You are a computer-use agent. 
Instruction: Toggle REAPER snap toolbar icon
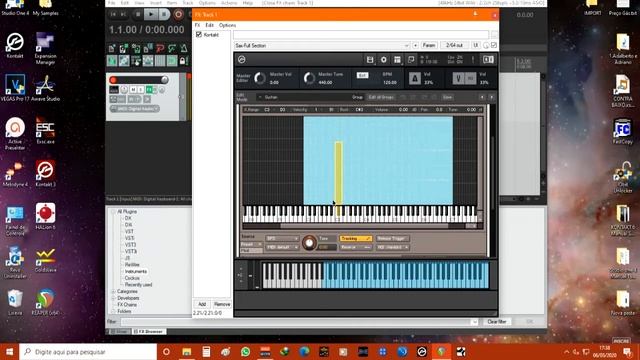click(x=172, y=61)
